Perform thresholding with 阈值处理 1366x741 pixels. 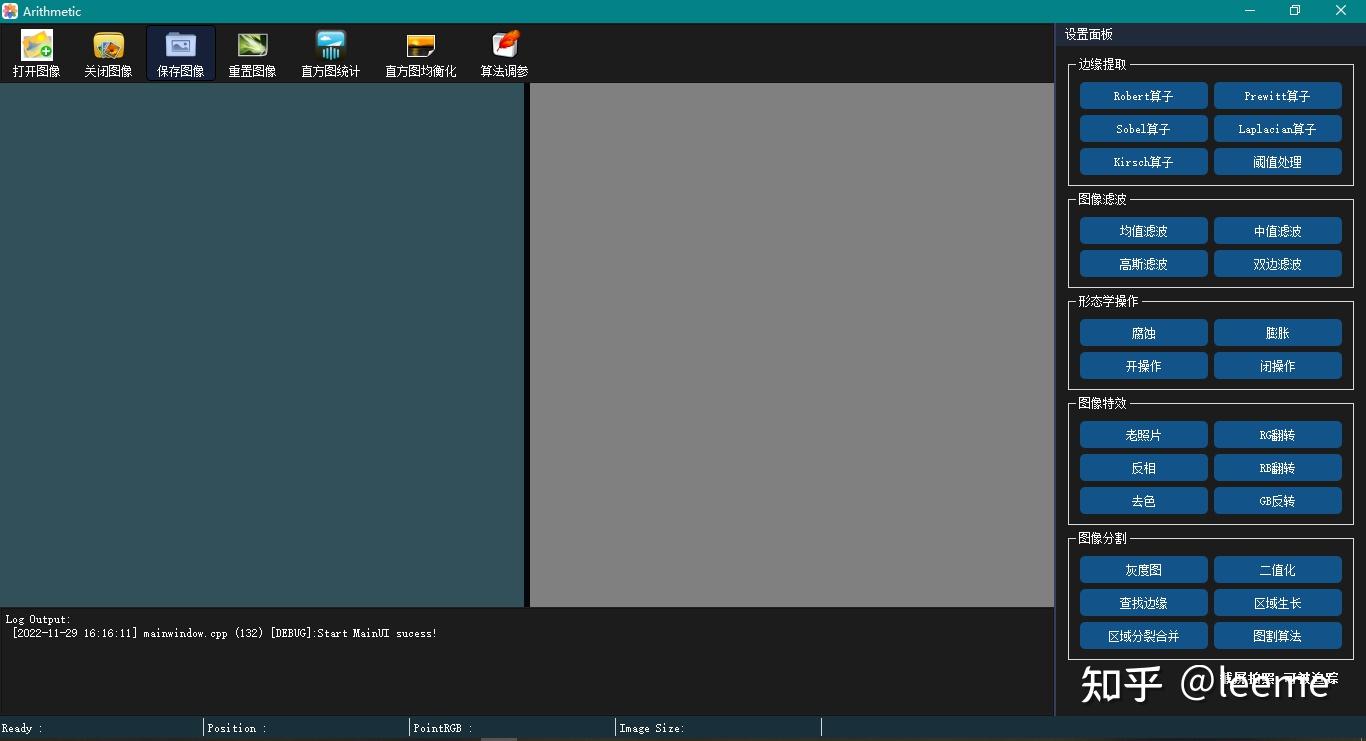pos(1278,161)
